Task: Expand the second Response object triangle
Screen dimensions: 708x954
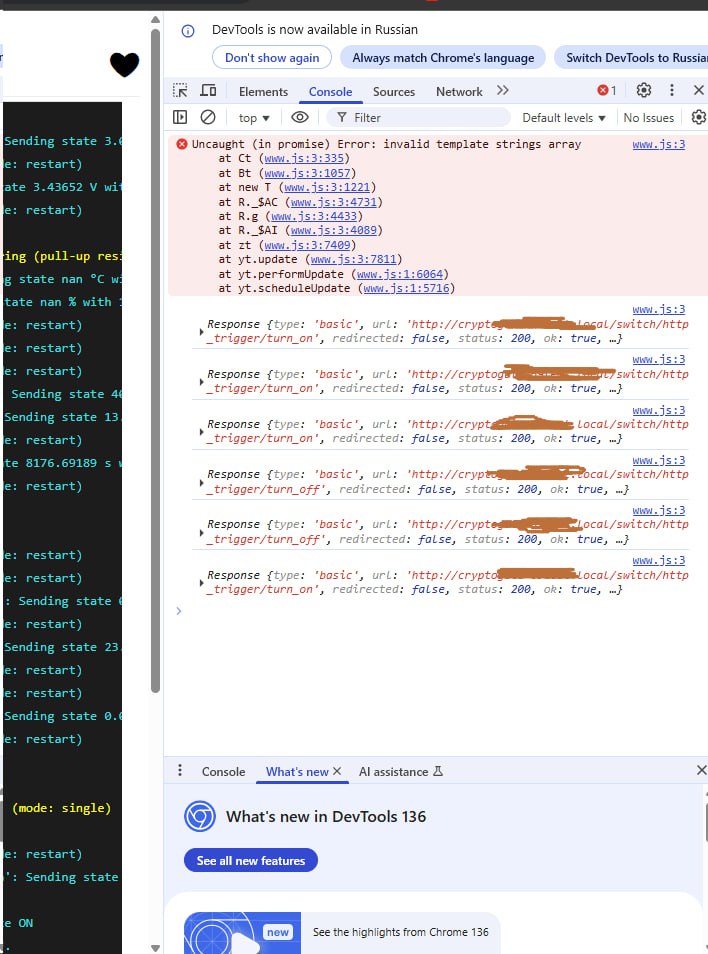Action: (x=201, y=381)
